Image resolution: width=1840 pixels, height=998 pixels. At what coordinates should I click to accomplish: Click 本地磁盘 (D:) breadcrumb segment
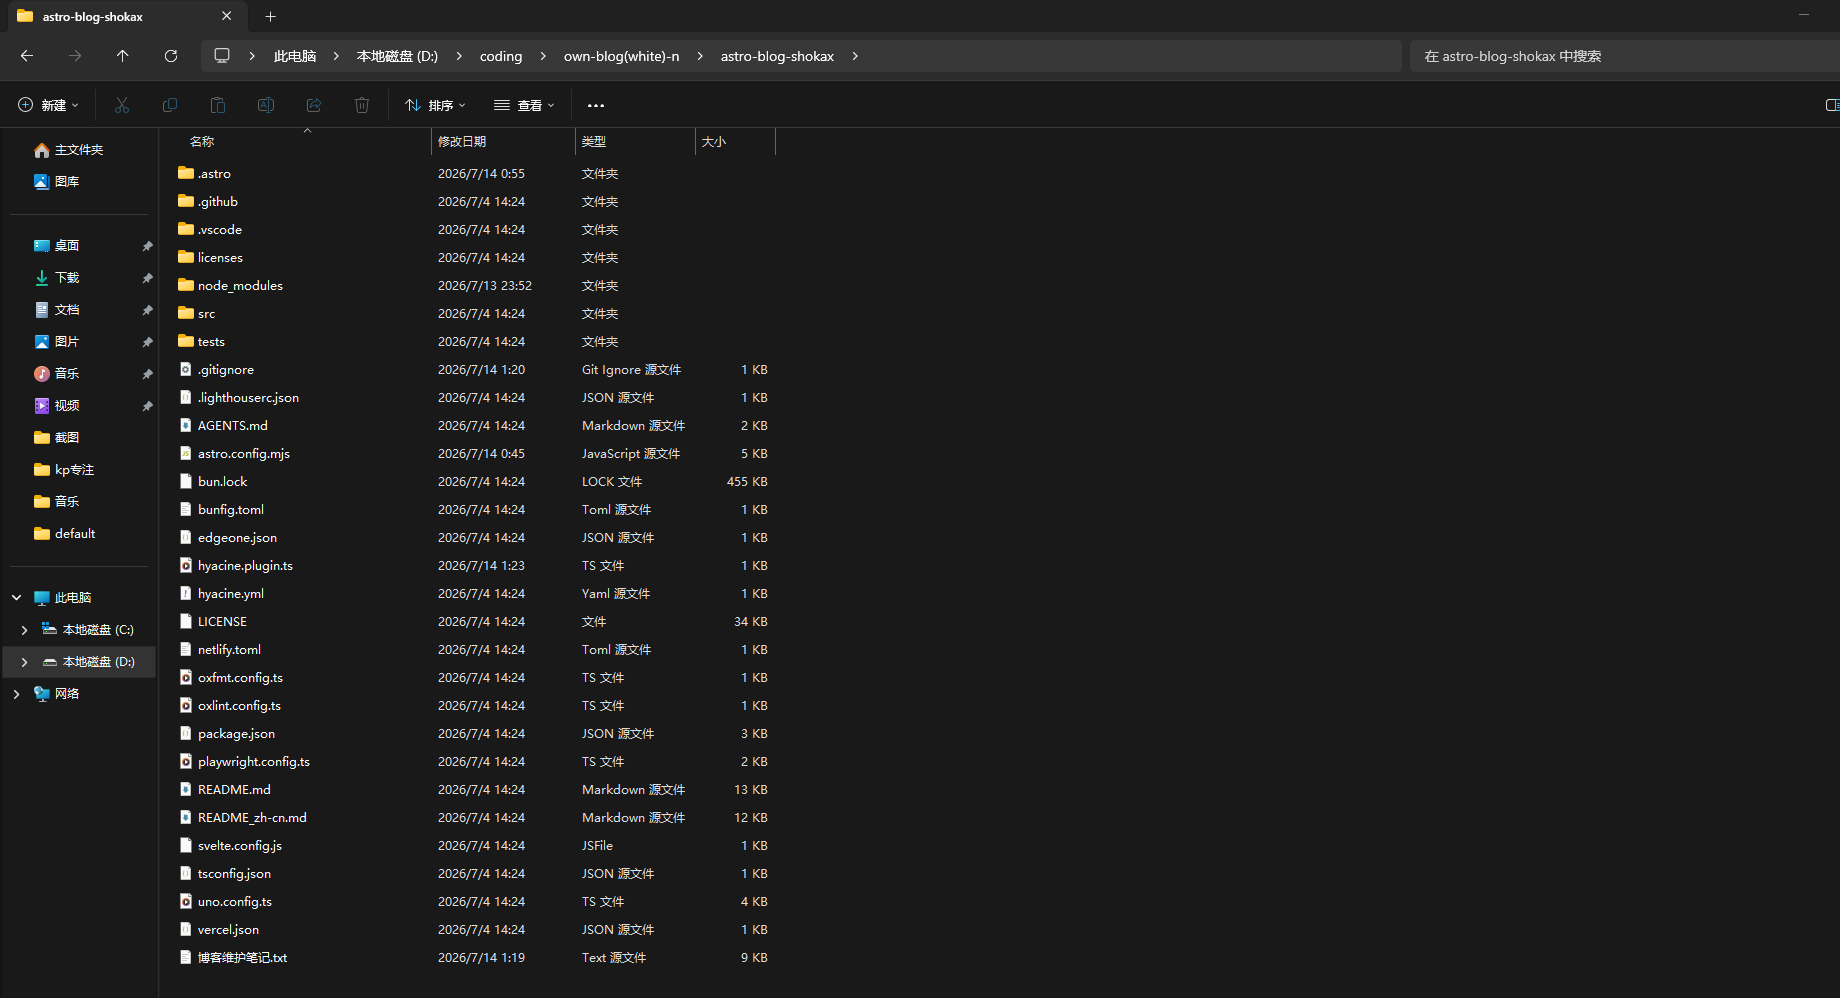coord(397,56)
